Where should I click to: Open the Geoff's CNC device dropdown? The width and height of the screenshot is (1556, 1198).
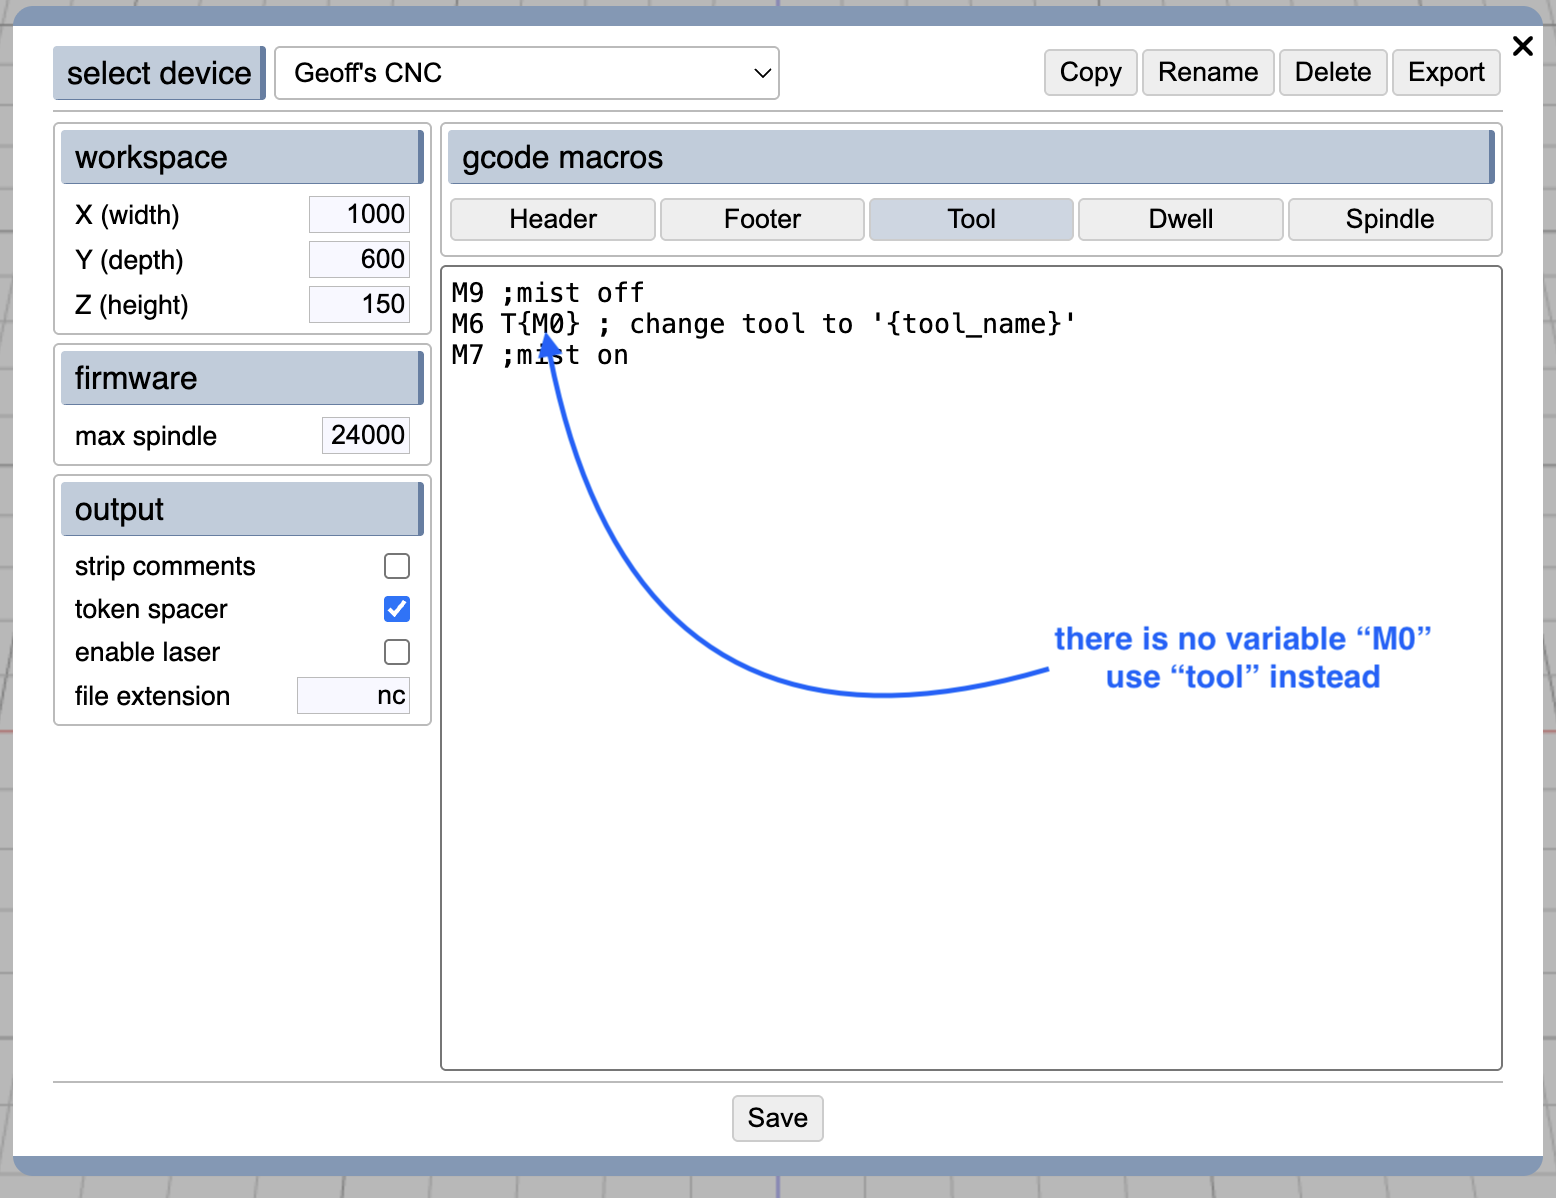(x=526, y=73)
